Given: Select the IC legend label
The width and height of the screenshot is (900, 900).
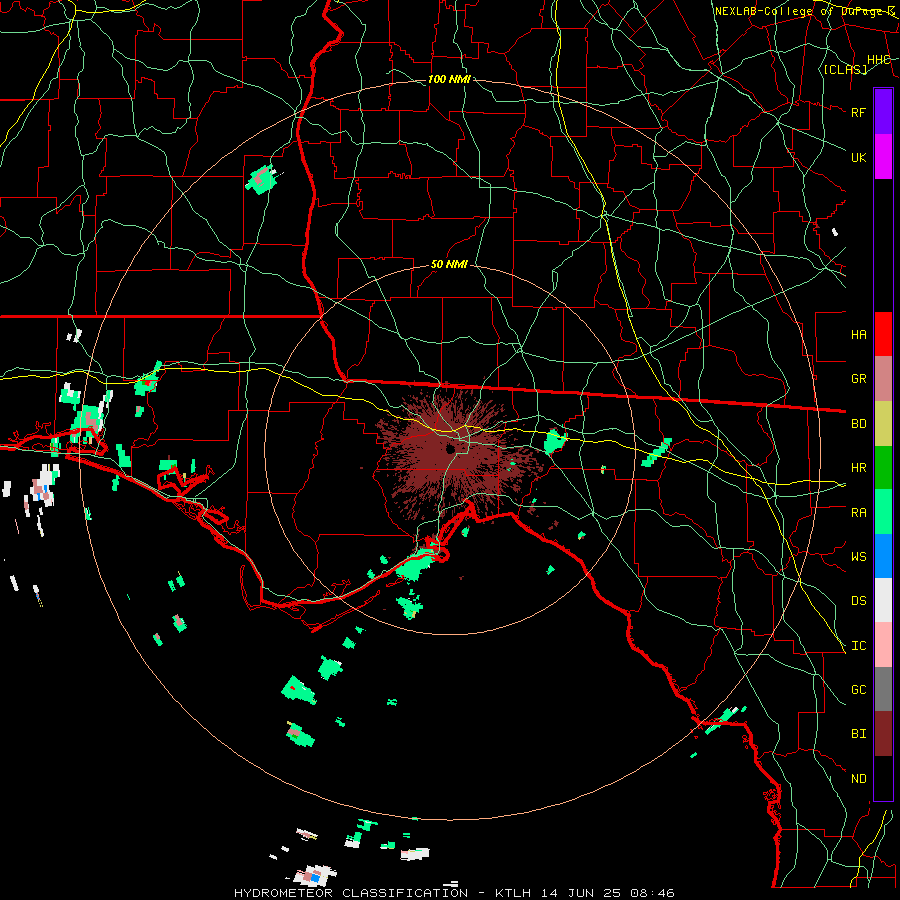Looking at the screenshot, I should pos(858,646).
